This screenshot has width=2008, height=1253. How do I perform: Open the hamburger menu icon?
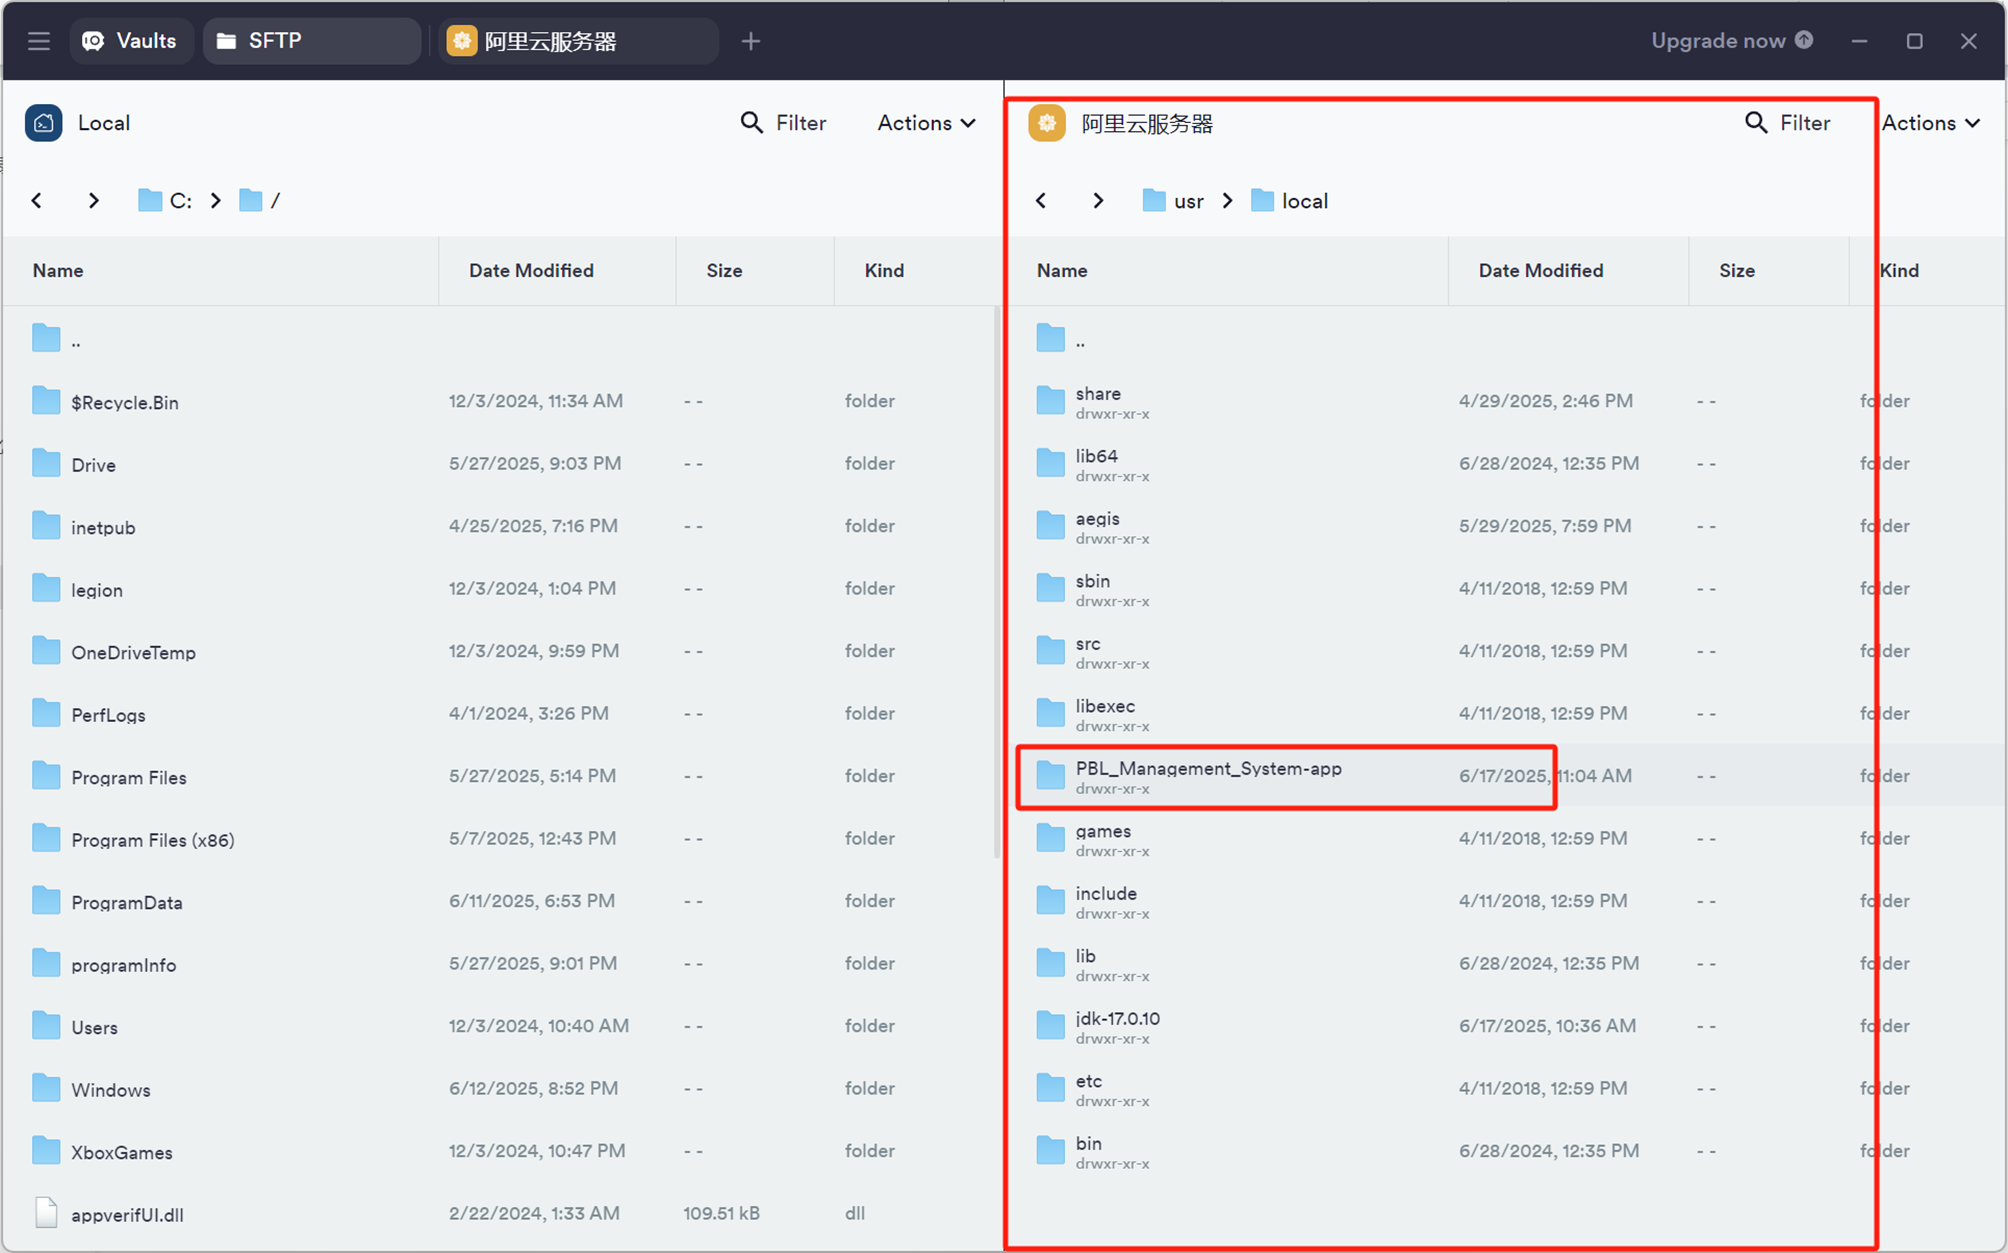[x=39, y=41]
